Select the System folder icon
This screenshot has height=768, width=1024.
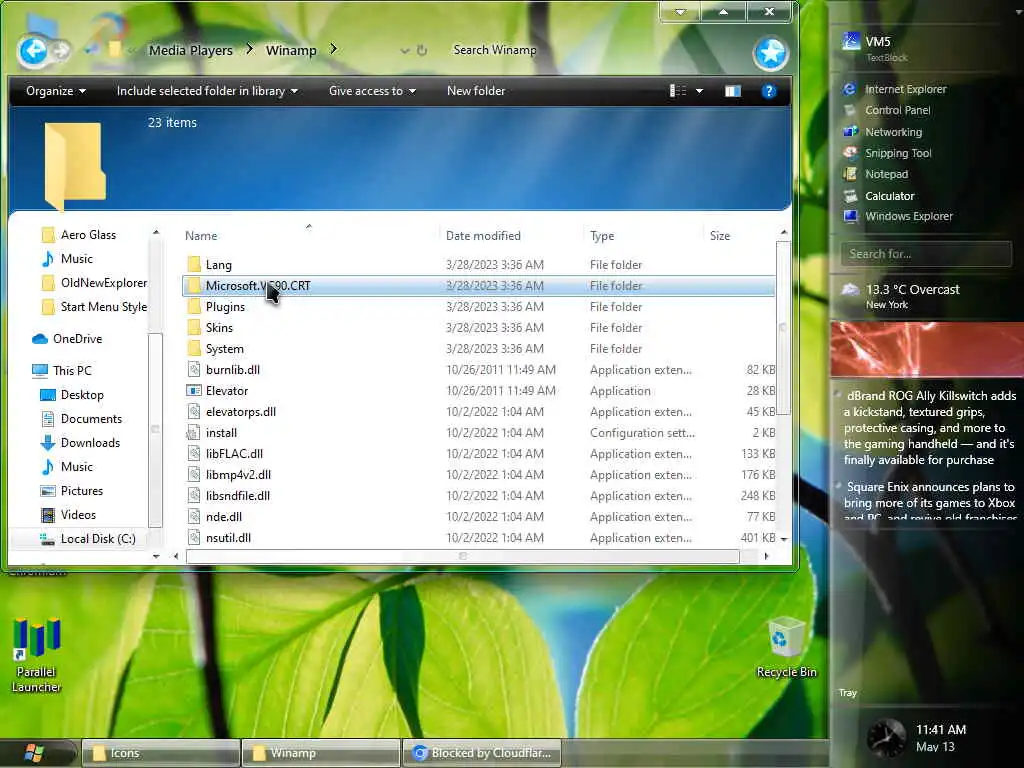pyautogui.click(x=194, y=348)
